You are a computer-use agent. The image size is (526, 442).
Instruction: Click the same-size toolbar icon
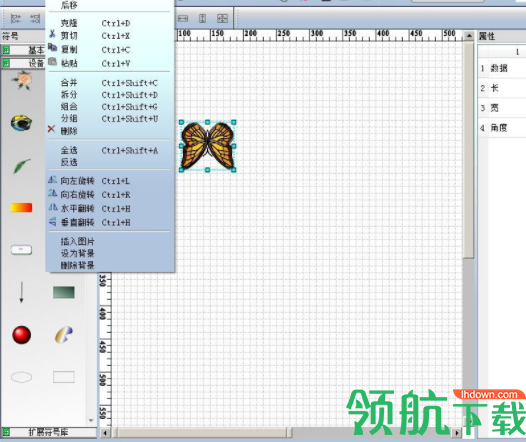click(x=222, y=18)
